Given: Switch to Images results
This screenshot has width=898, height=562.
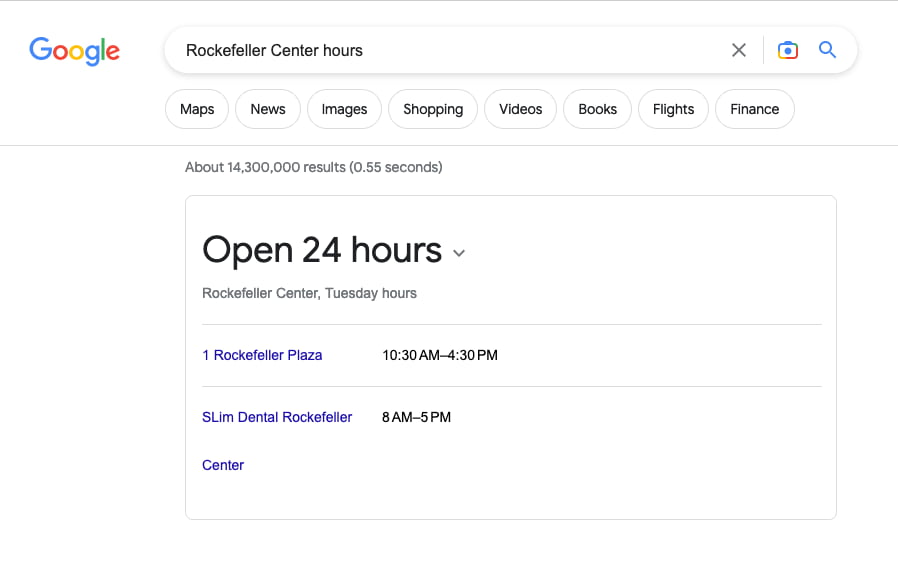Looking at the screenshot, I should (x=344, y=109).
